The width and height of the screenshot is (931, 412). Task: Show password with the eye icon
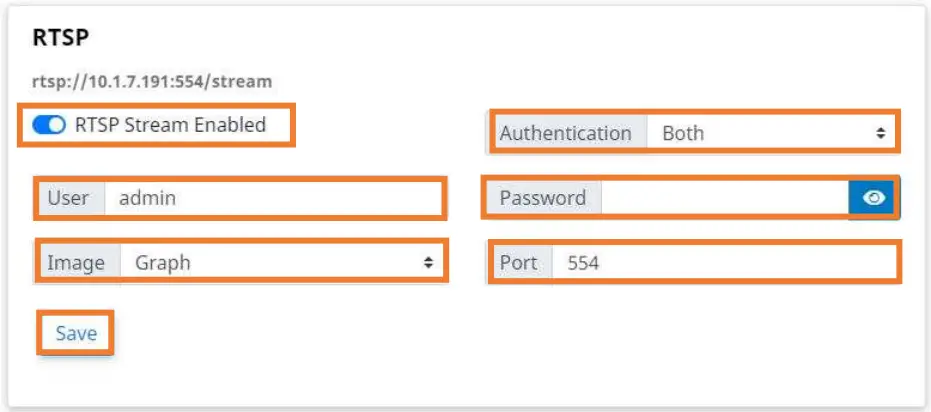click(x=874, y=198)
